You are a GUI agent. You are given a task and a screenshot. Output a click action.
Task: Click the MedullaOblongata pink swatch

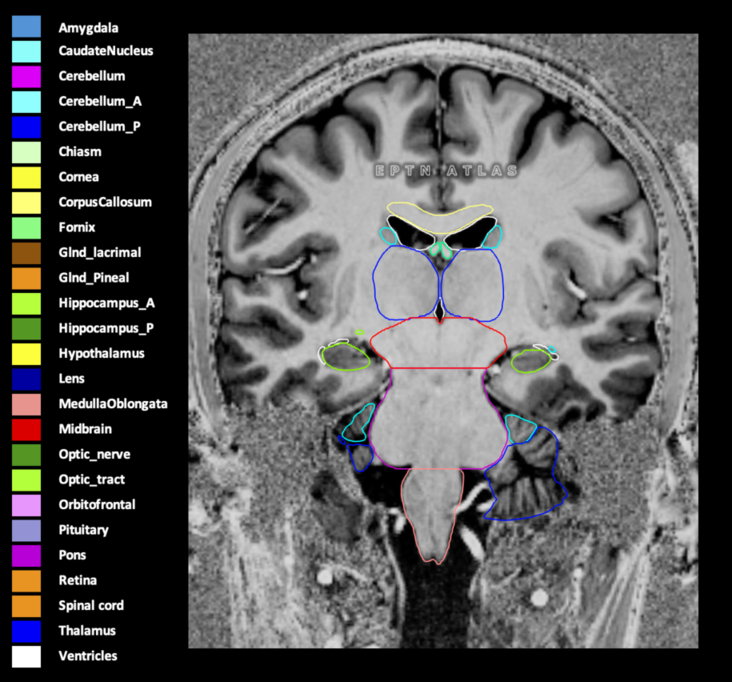[x=26, y=405]
